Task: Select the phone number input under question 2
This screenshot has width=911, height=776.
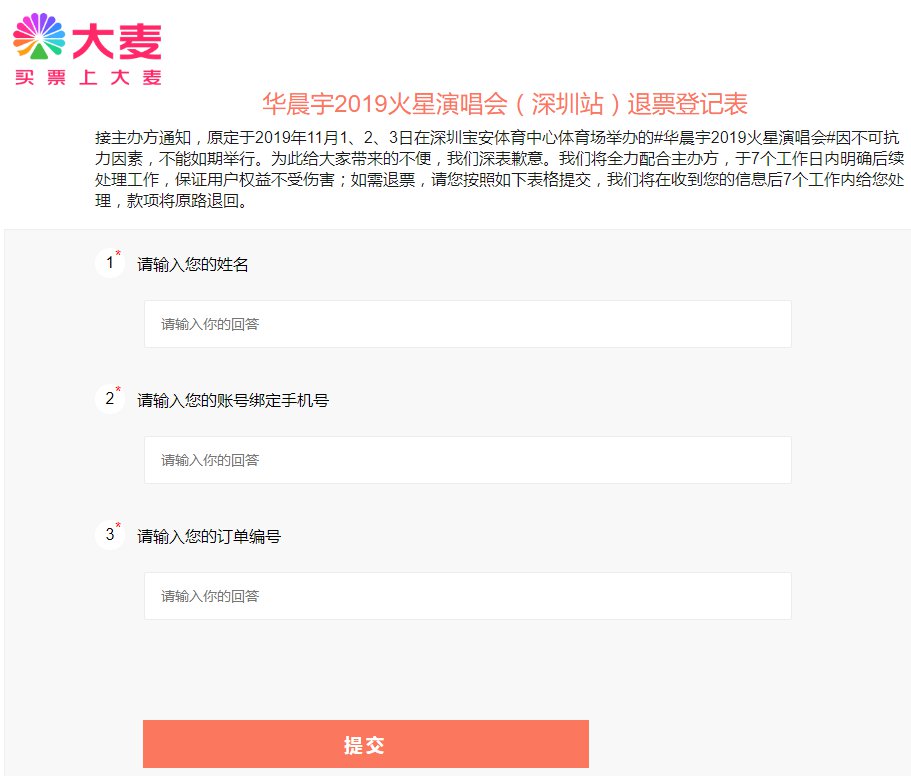Action: 467,460
